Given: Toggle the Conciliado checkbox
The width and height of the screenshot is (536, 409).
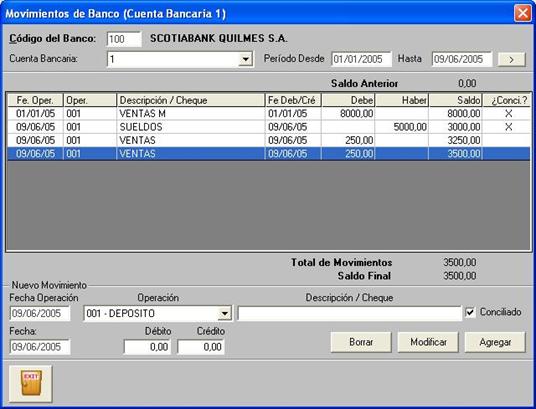Looking at the screenshot, I should [x=470, y=312].
